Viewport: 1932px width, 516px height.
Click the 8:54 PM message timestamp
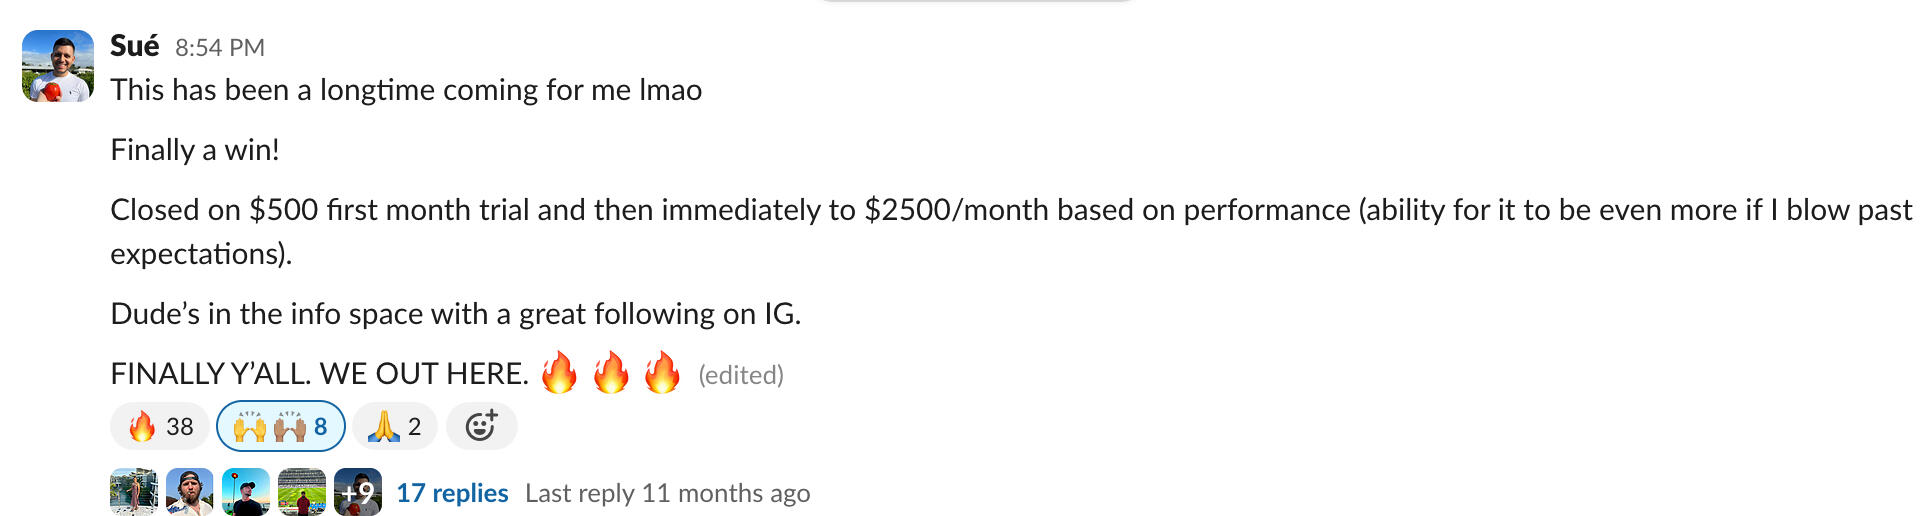[x=220, y=48]
